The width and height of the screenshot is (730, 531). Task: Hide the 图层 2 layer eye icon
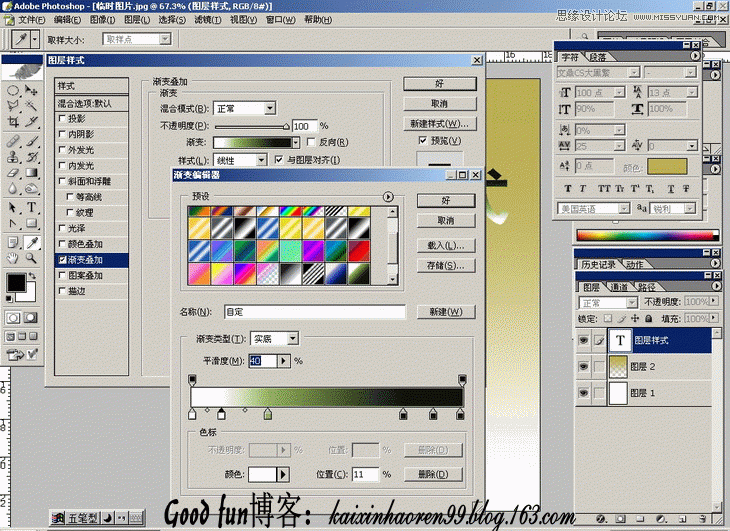tap(583, 367)
